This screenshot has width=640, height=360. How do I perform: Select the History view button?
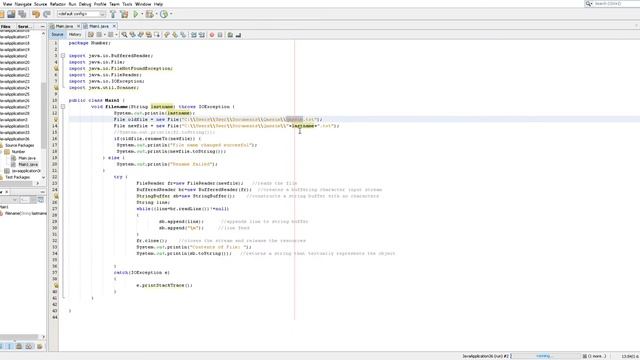pyautogui.click(x=75, y=35)
